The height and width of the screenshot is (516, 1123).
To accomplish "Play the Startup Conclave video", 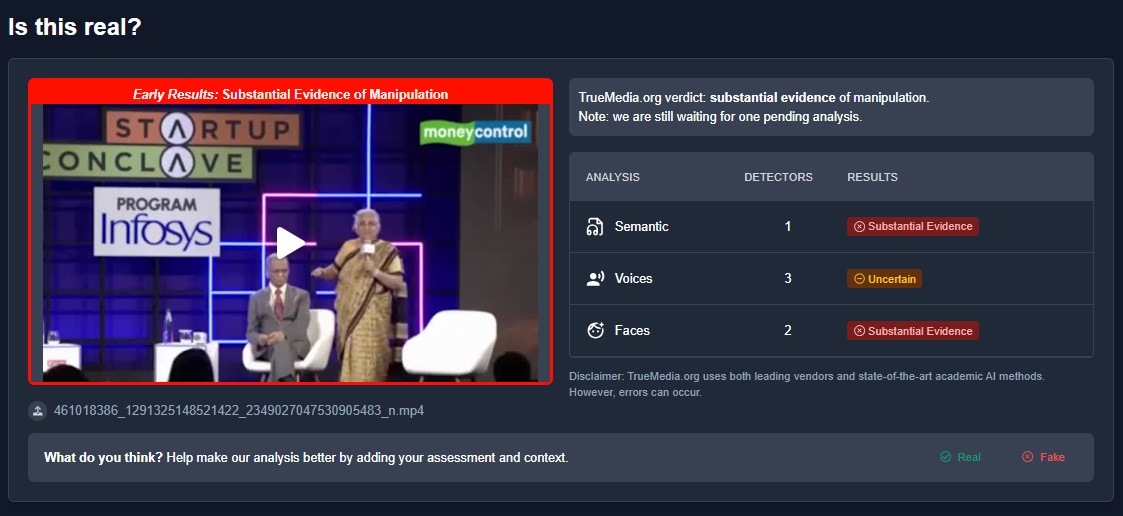I will 290,243.
